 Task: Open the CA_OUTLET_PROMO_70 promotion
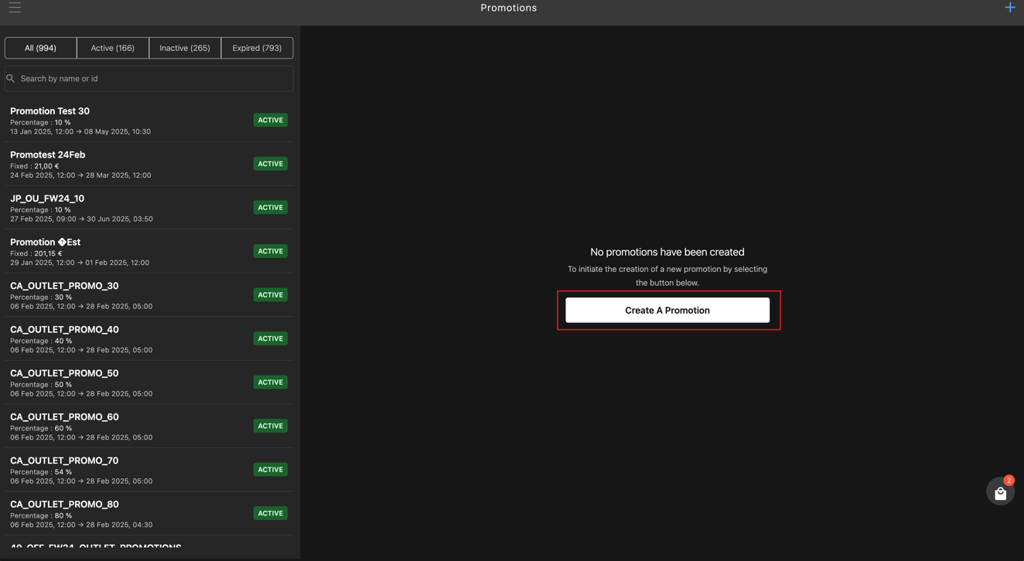(149, 470)
